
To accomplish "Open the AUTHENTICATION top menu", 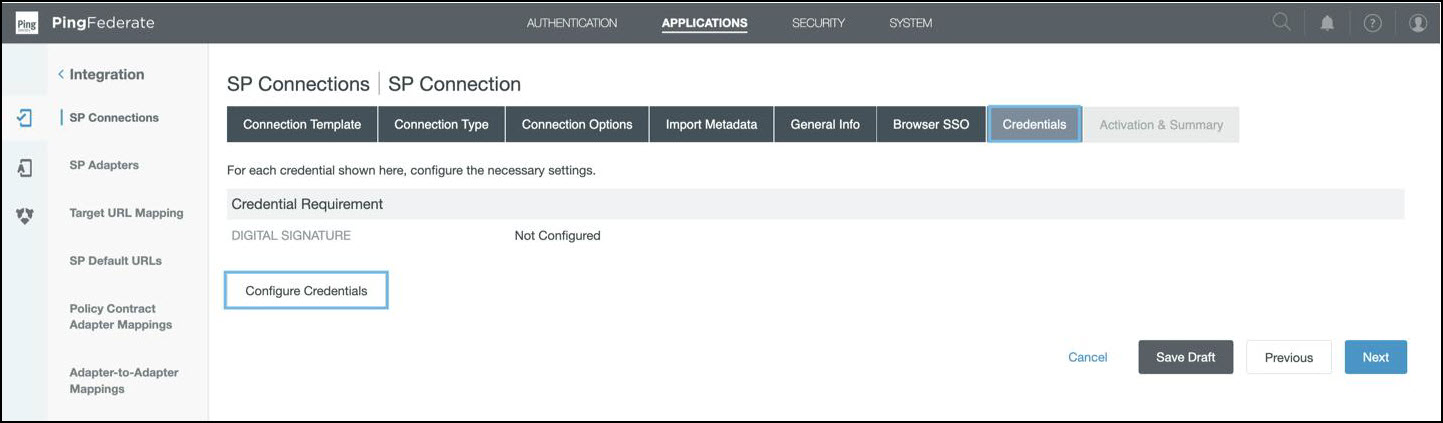I will [x=571, y=23].
